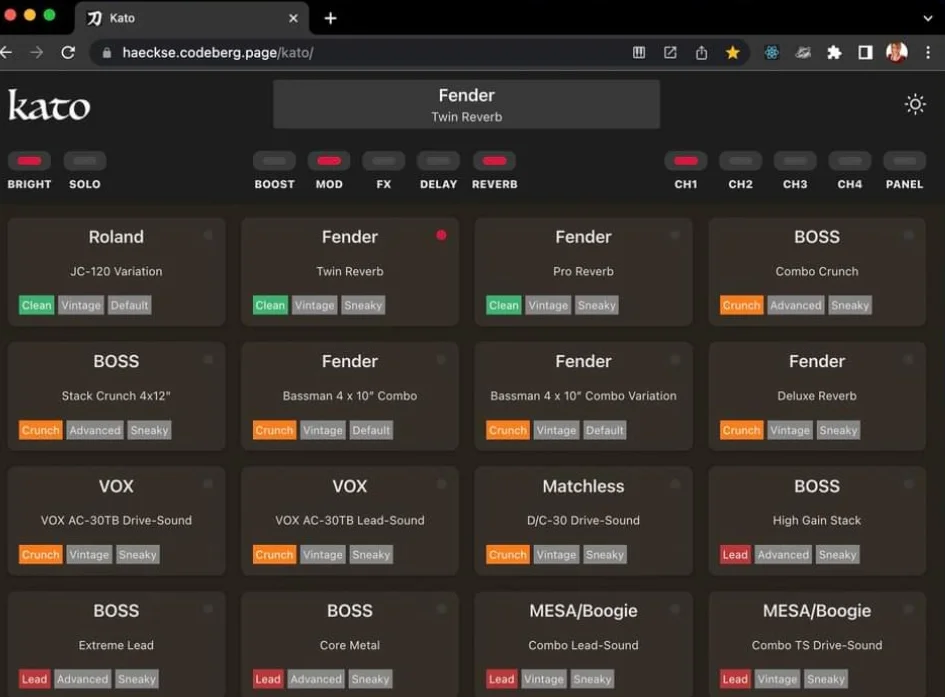This screenshot has width=945, height=697.
Task: Click the red active indicator on Twin Reverb card
Action: [441, 235]
